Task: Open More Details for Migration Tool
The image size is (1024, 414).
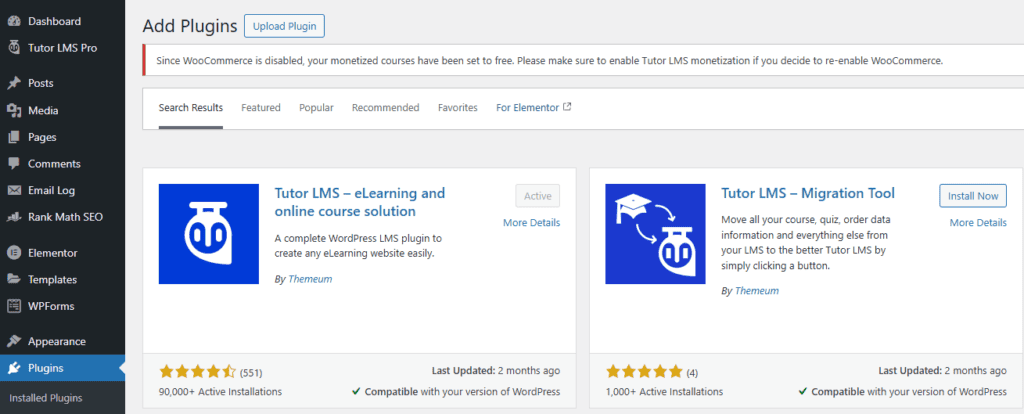Action: coord(978,223)
